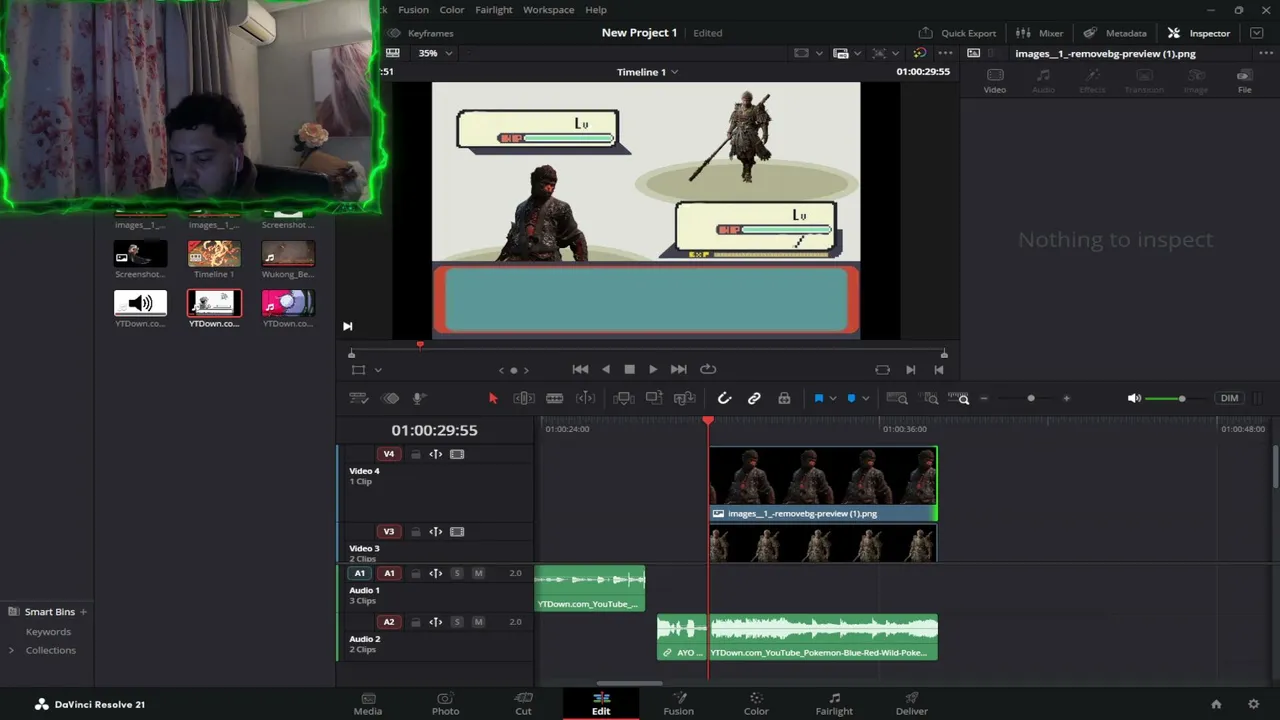Expand the Collections tree item
Viewport: 1280px width, 720px height.
click(x=11, y=650)
